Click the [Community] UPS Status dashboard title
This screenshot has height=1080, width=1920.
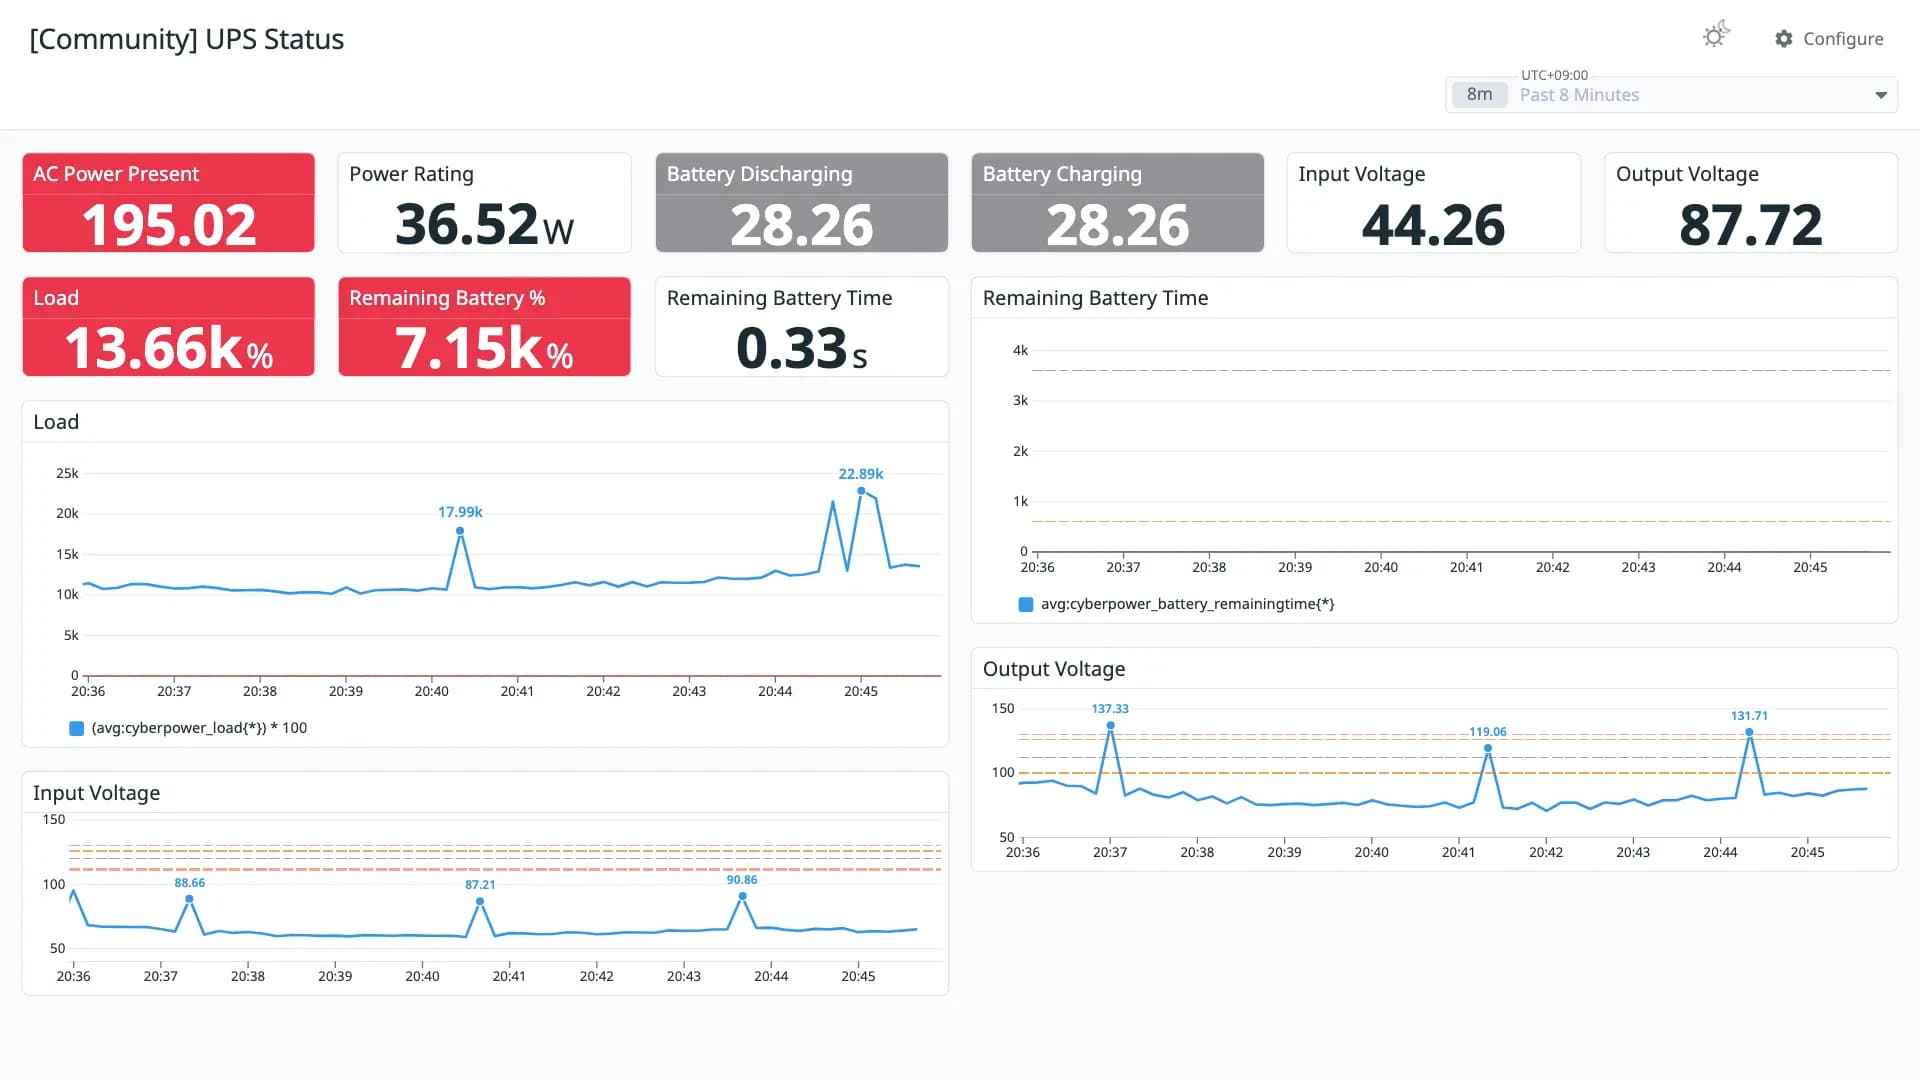pos(187,39)
